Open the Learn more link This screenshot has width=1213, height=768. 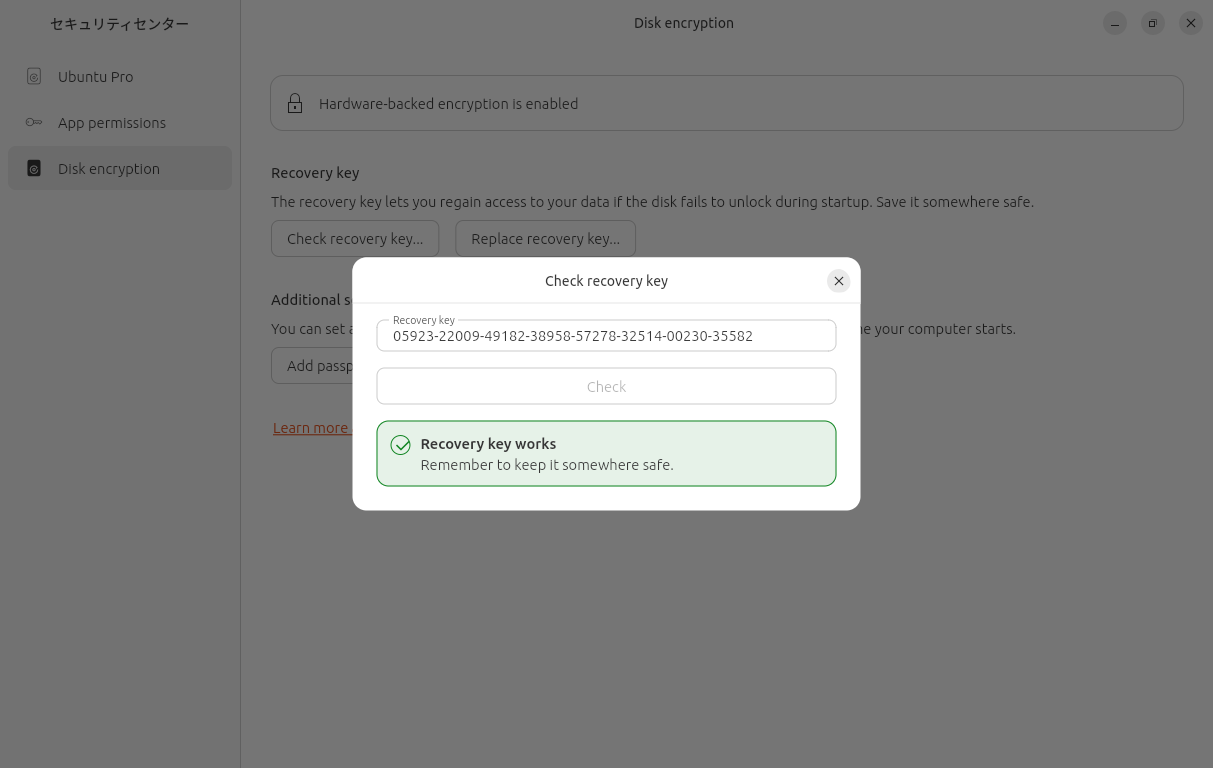(x=311, y=428)
